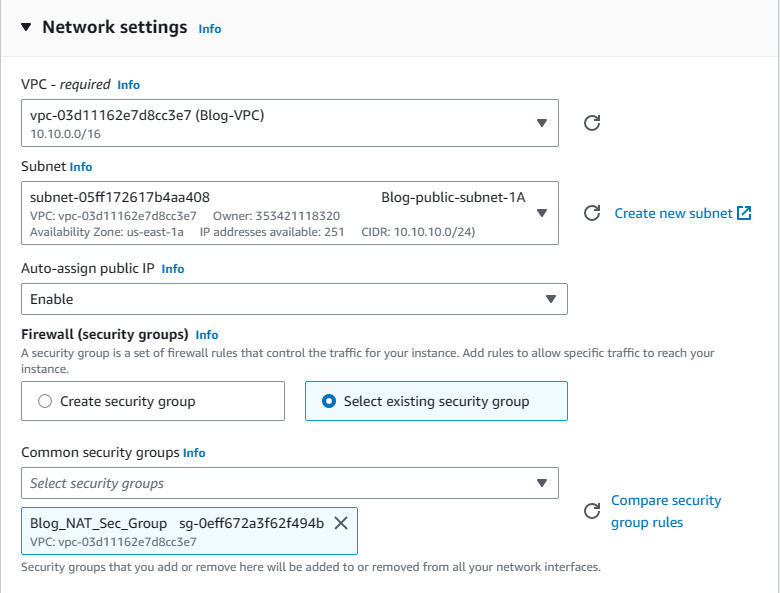Remove Blog_NAT_Sec_Group security group

(341, 523)
